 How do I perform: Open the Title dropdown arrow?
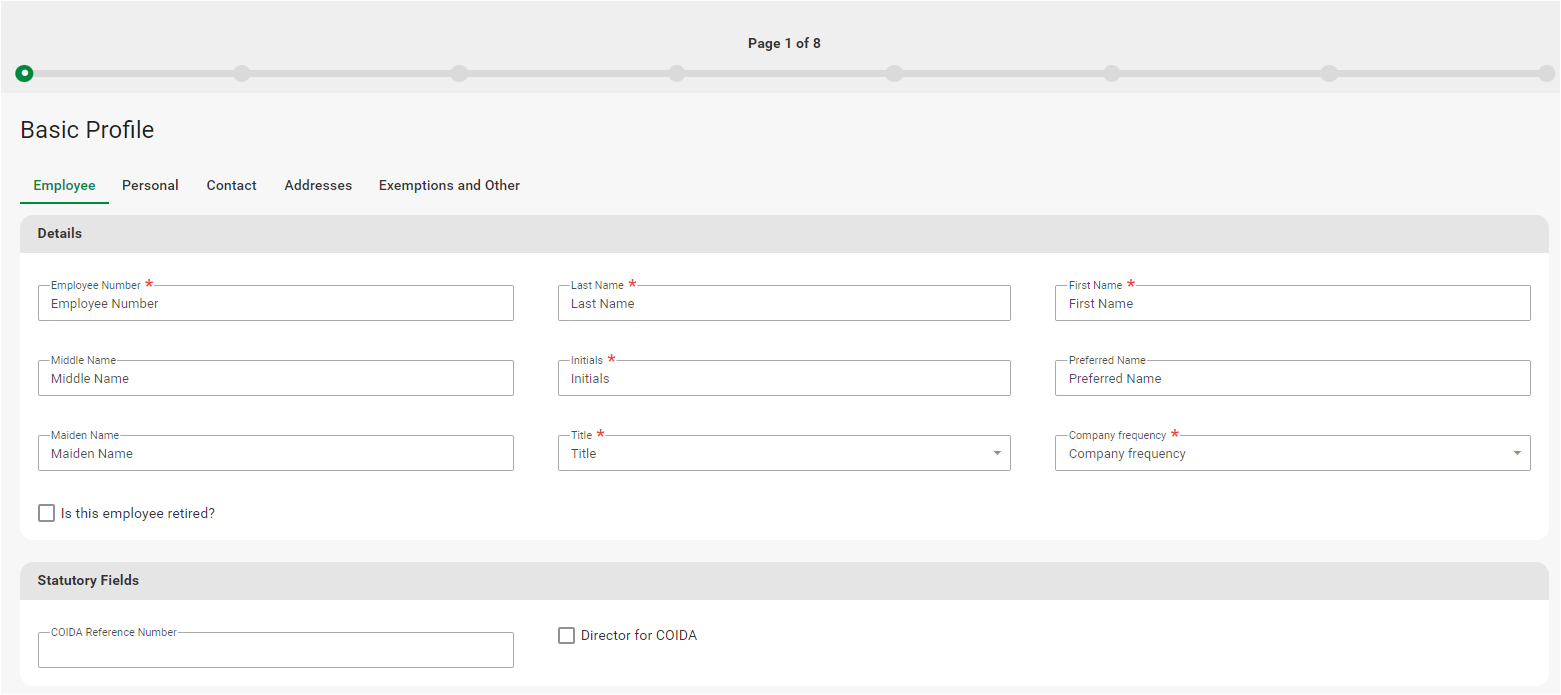[x=996, y=454]
